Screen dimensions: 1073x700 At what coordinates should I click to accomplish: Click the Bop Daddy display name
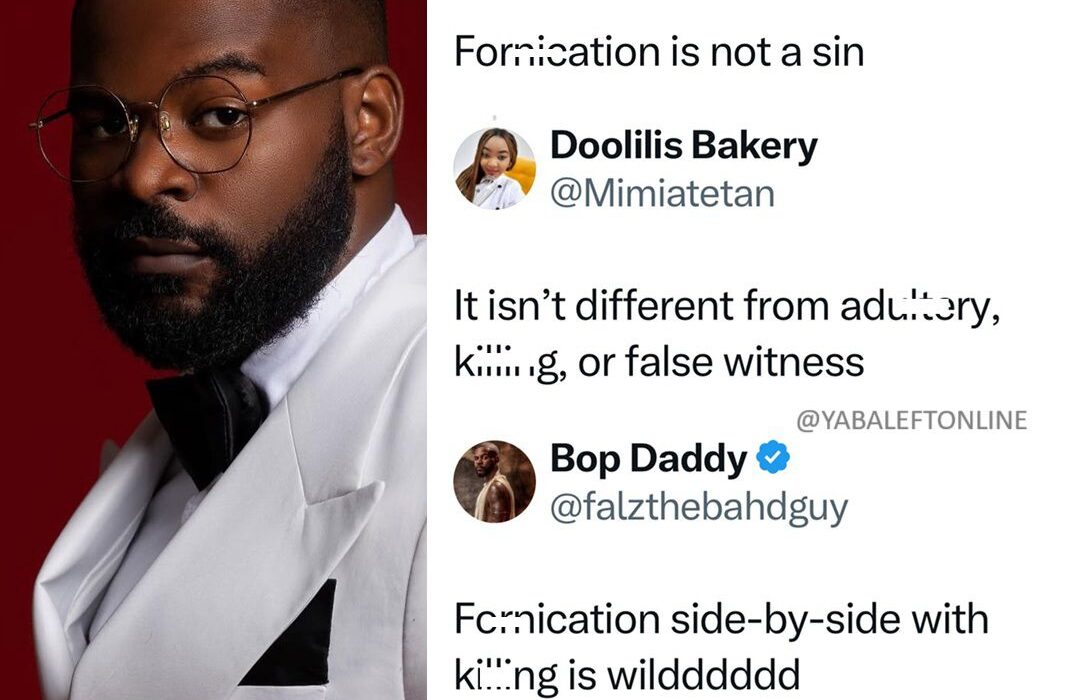coord(648,458)
